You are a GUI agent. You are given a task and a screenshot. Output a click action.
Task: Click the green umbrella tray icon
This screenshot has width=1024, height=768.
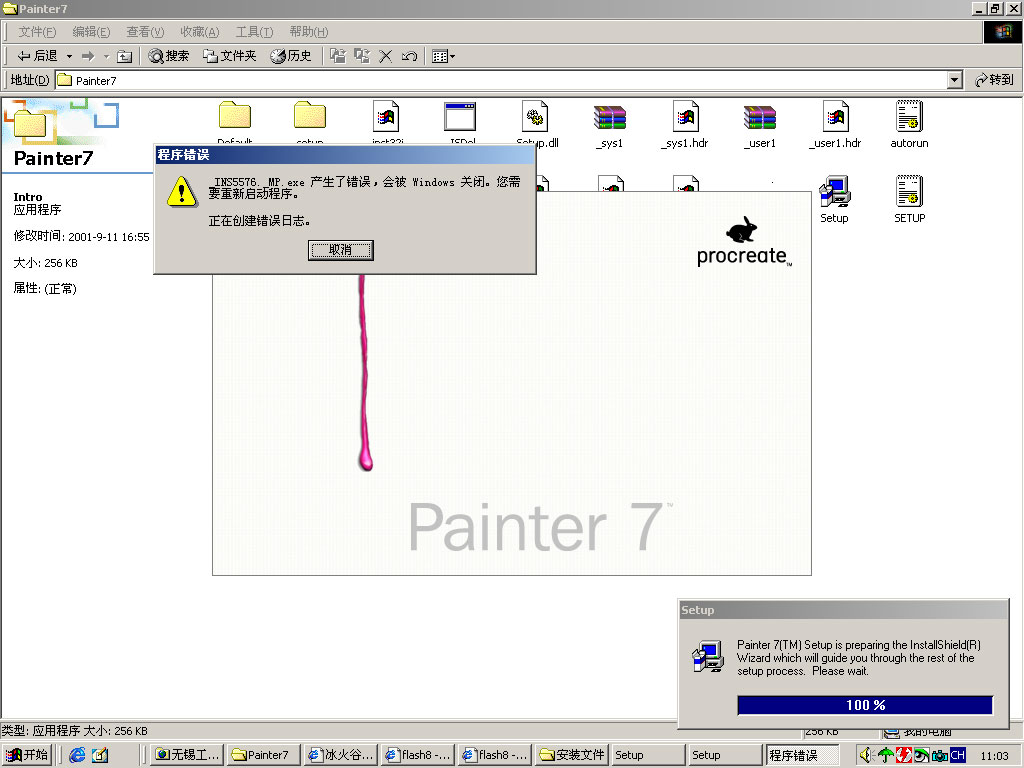point(886,755)
